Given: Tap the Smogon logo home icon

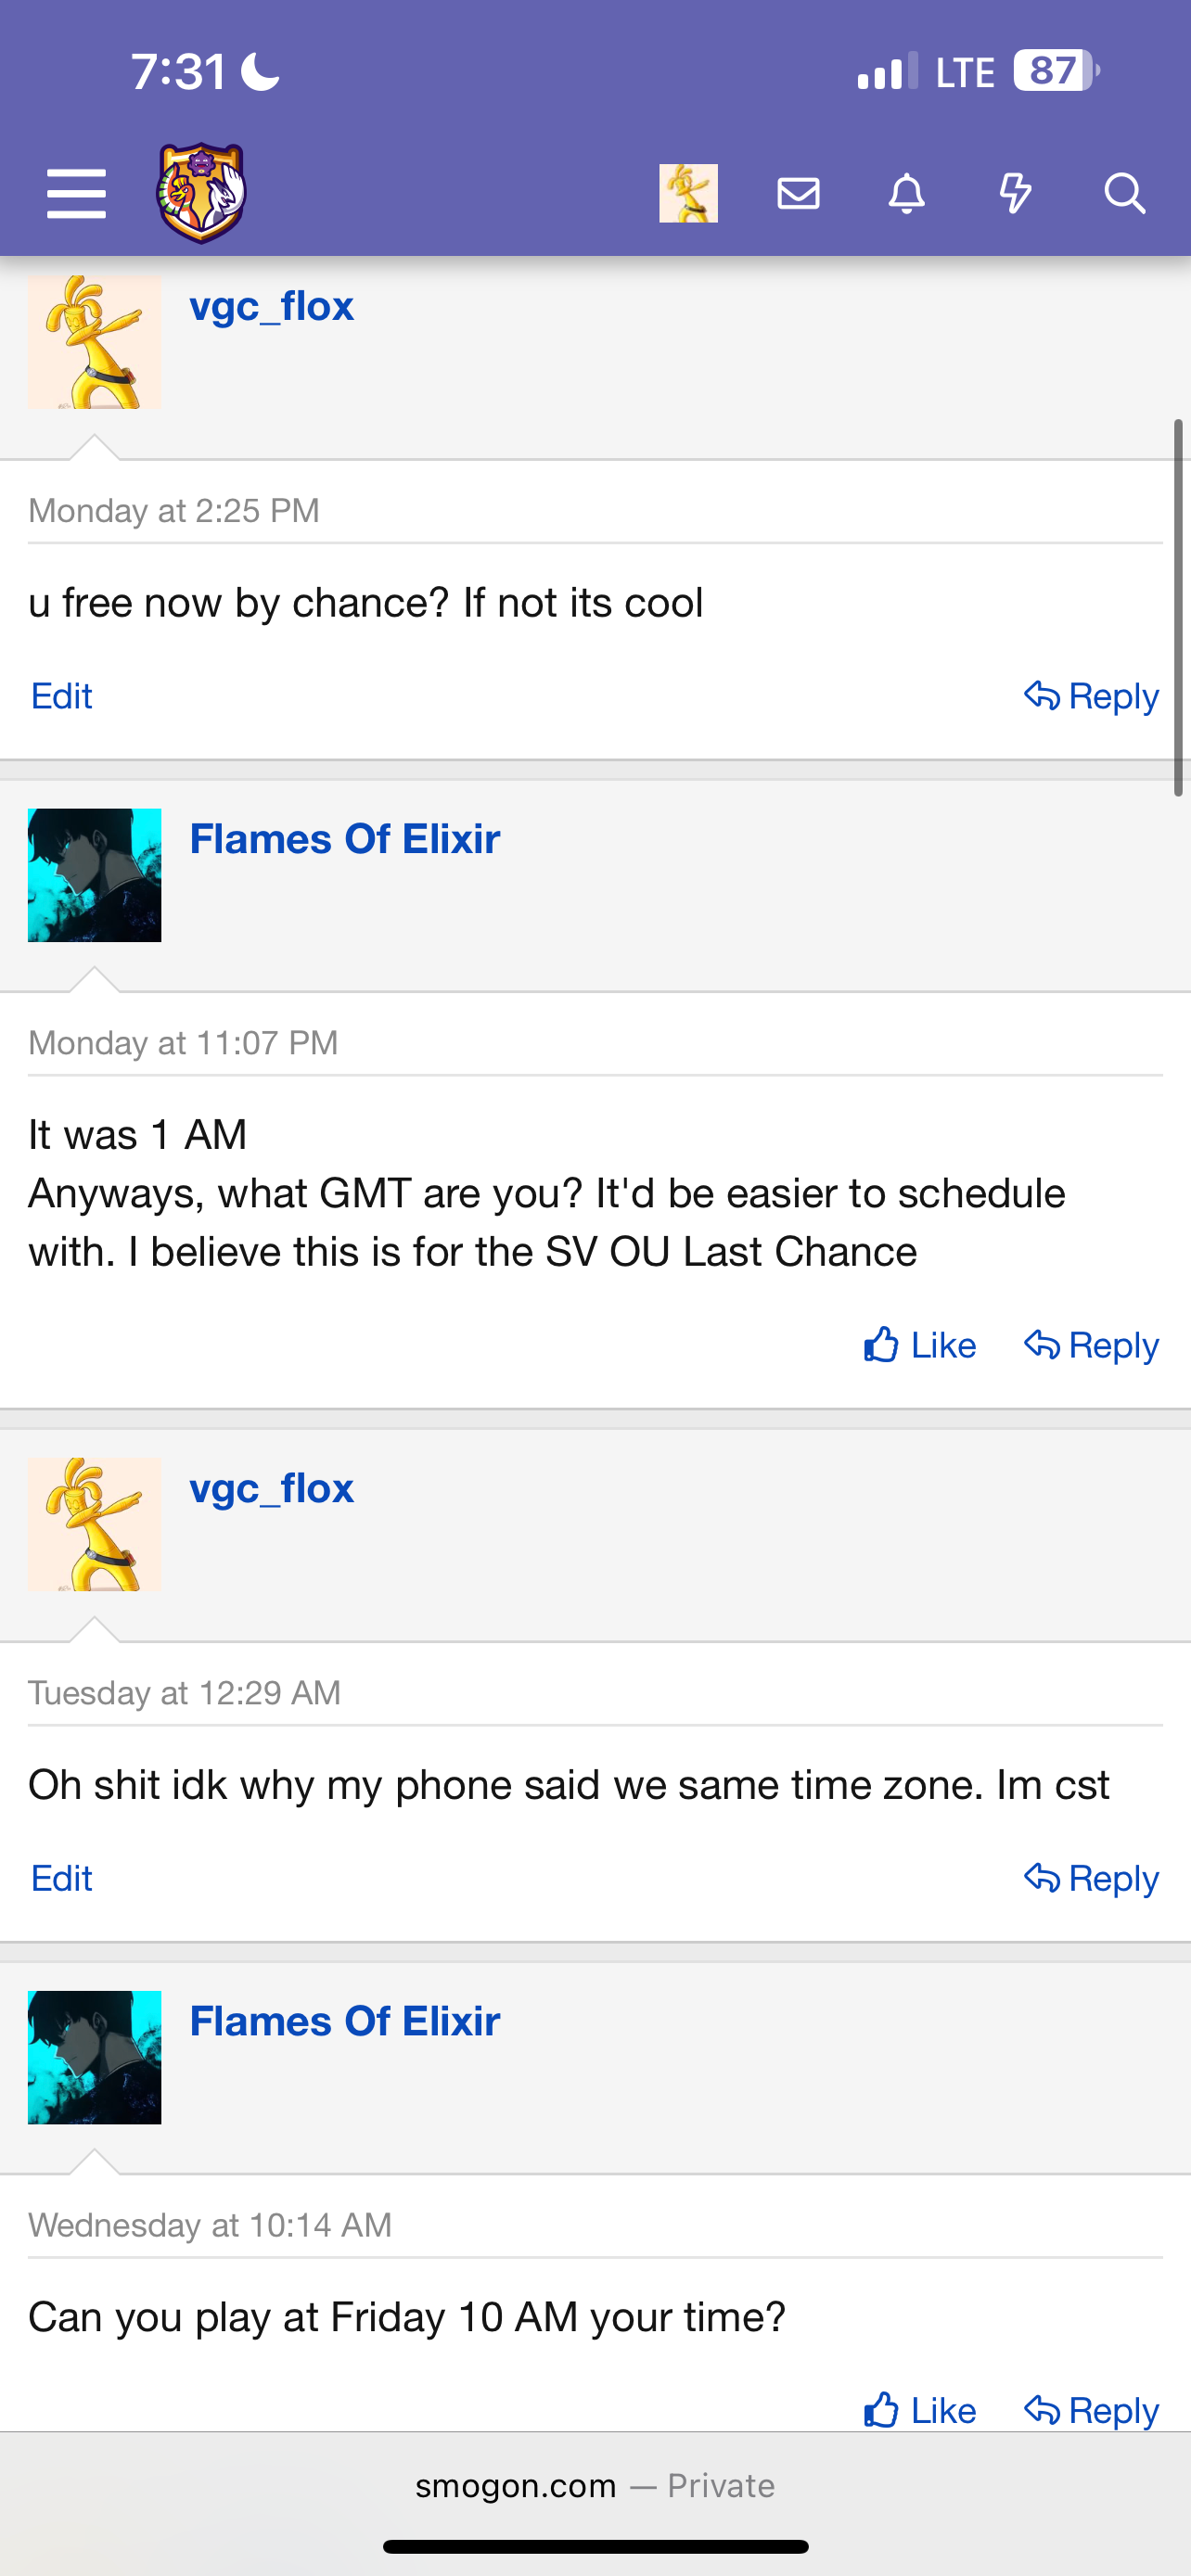Looking at the screenshot, I should [201, 193].
